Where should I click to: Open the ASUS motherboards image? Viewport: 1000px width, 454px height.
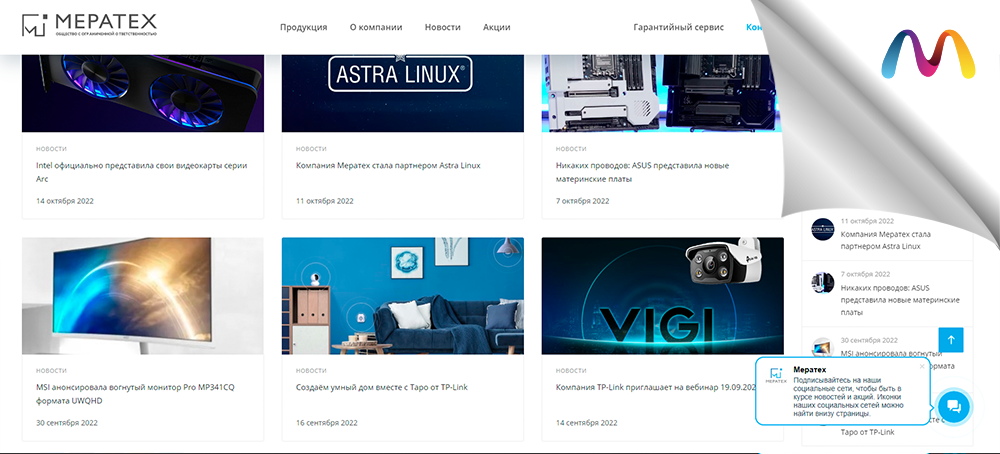click(x=663, y=93)
